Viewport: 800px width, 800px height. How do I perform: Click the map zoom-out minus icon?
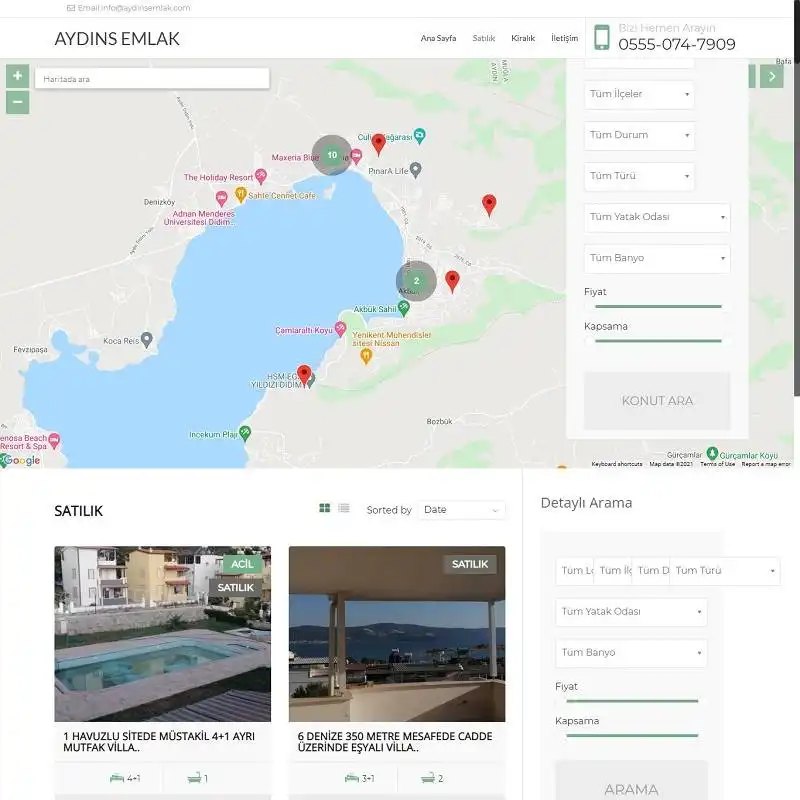point(17,101)
